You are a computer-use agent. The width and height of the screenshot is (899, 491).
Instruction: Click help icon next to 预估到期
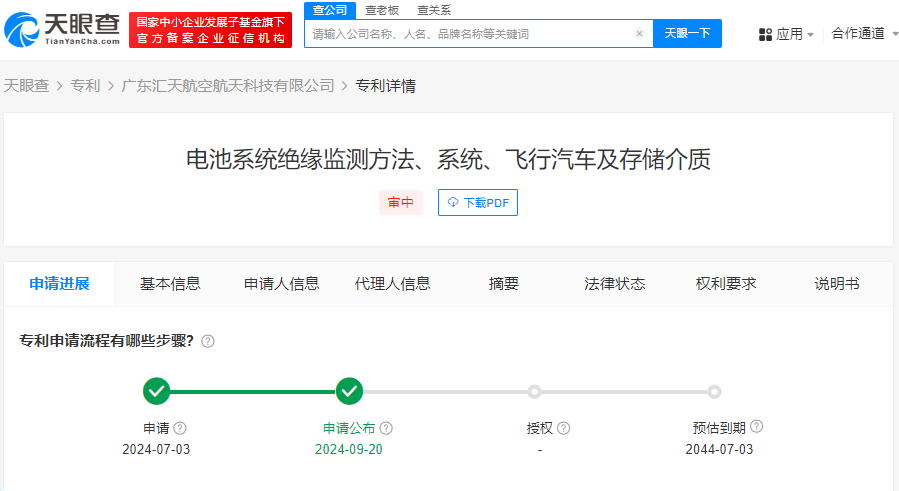point(756,427)
